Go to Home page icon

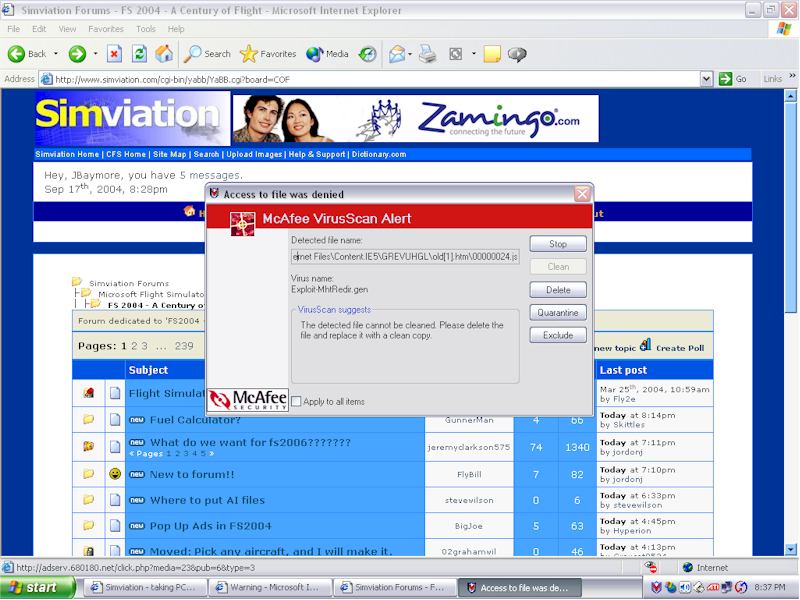click(x=164, y=54)
